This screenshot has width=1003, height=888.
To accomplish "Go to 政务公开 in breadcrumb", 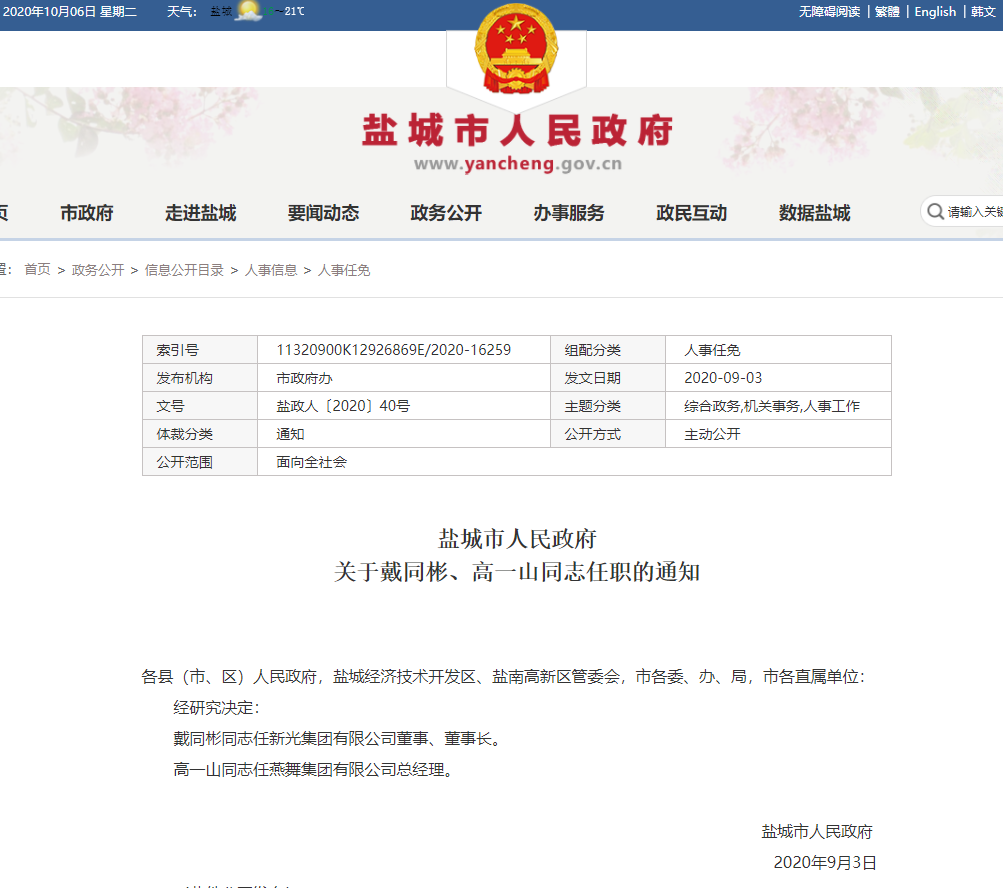I will pyautogui.click(x=98, y=270).
